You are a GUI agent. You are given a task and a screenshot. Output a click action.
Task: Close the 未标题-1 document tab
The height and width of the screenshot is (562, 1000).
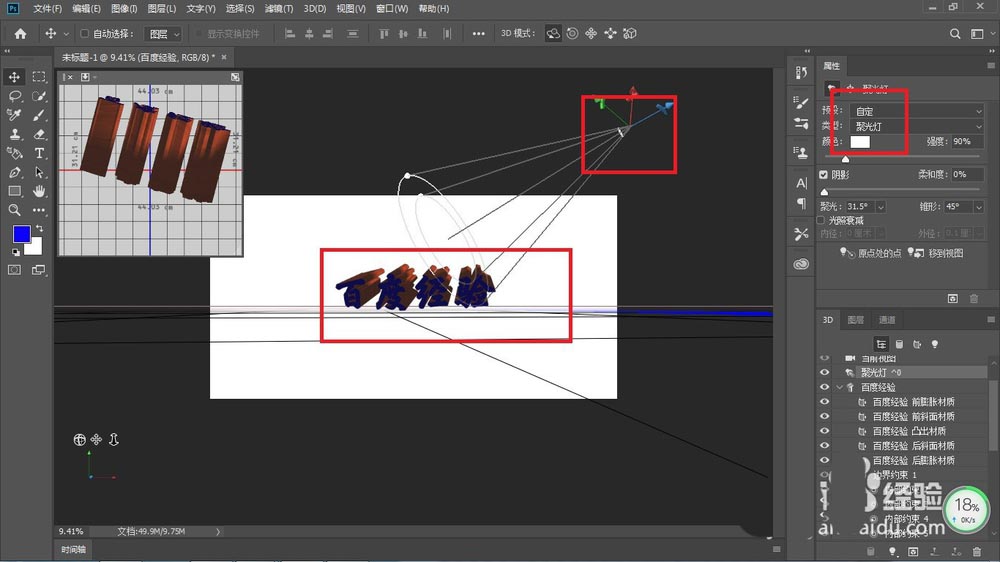224,57
